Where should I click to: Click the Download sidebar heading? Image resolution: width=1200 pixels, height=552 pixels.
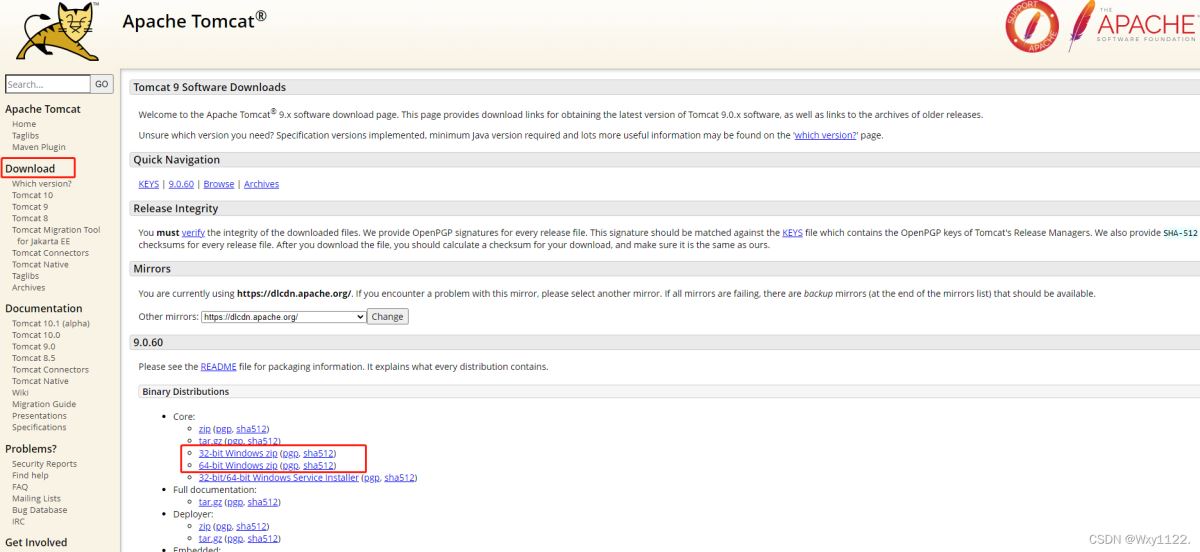click(x=30, y=168)
